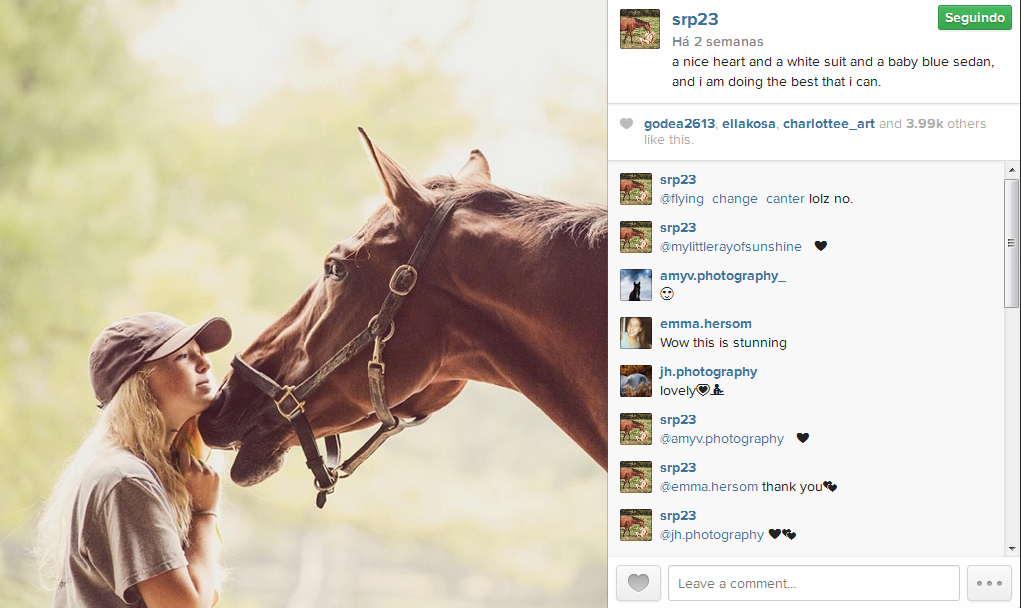Open godea2613 profile from likes
Screen dimensions: 1021x608
tap(679, 124)
